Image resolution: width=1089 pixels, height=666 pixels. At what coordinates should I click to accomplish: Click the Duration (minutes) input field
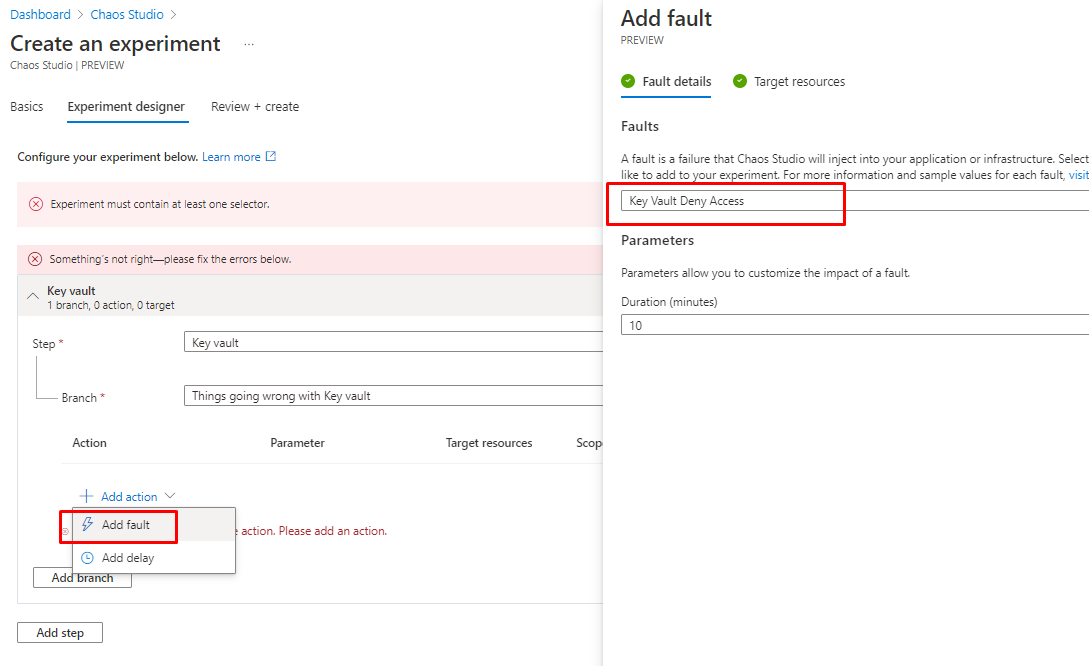850,326
